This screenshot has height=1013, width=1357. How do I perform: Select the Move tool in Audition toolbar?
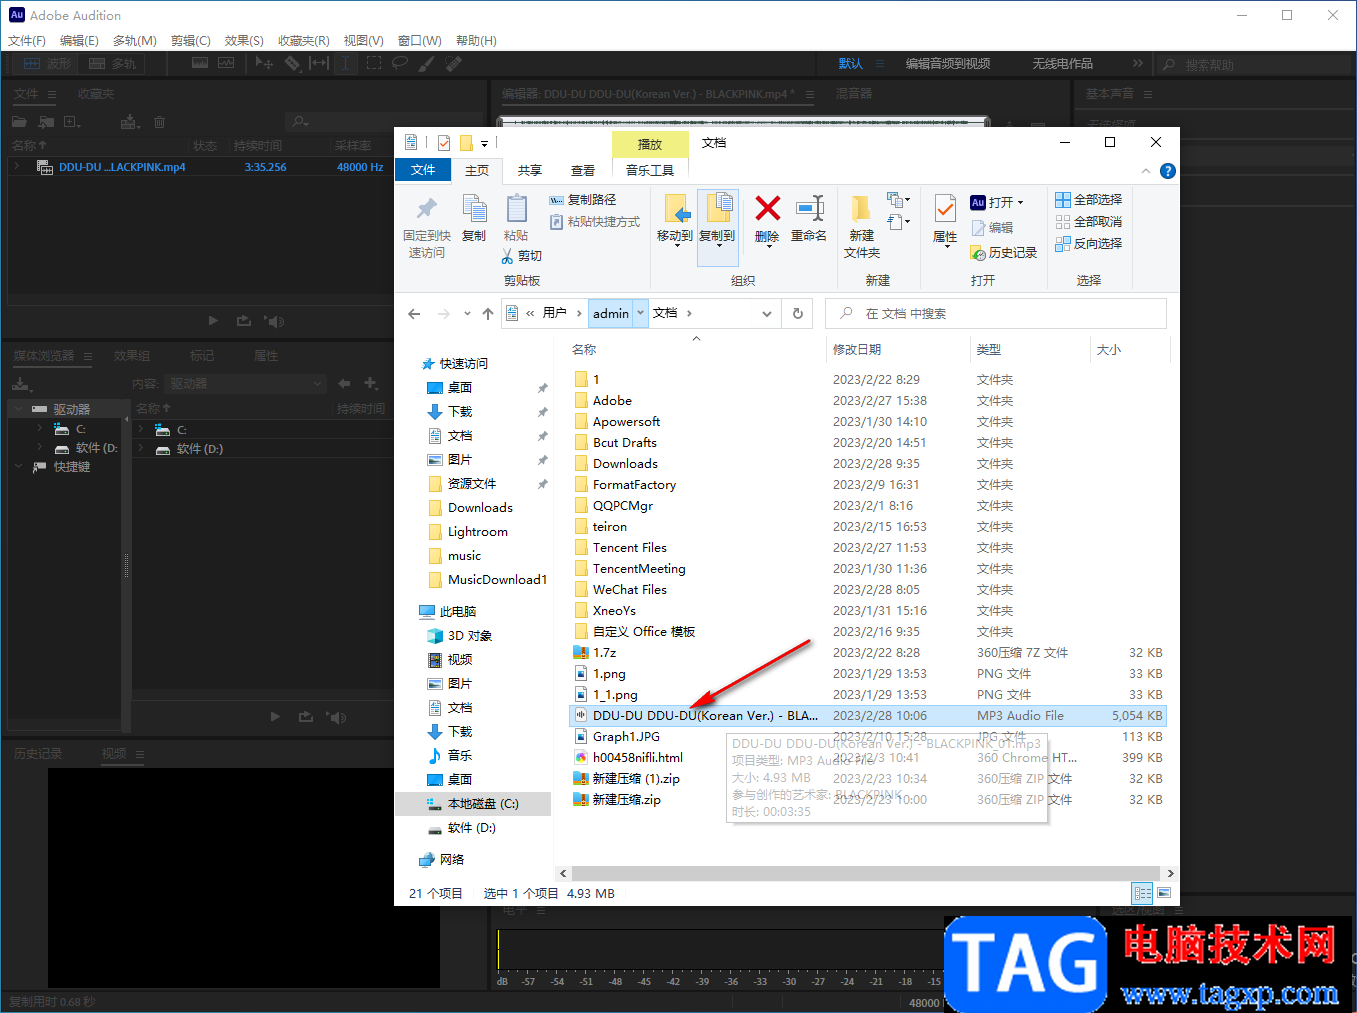point(264,63)
